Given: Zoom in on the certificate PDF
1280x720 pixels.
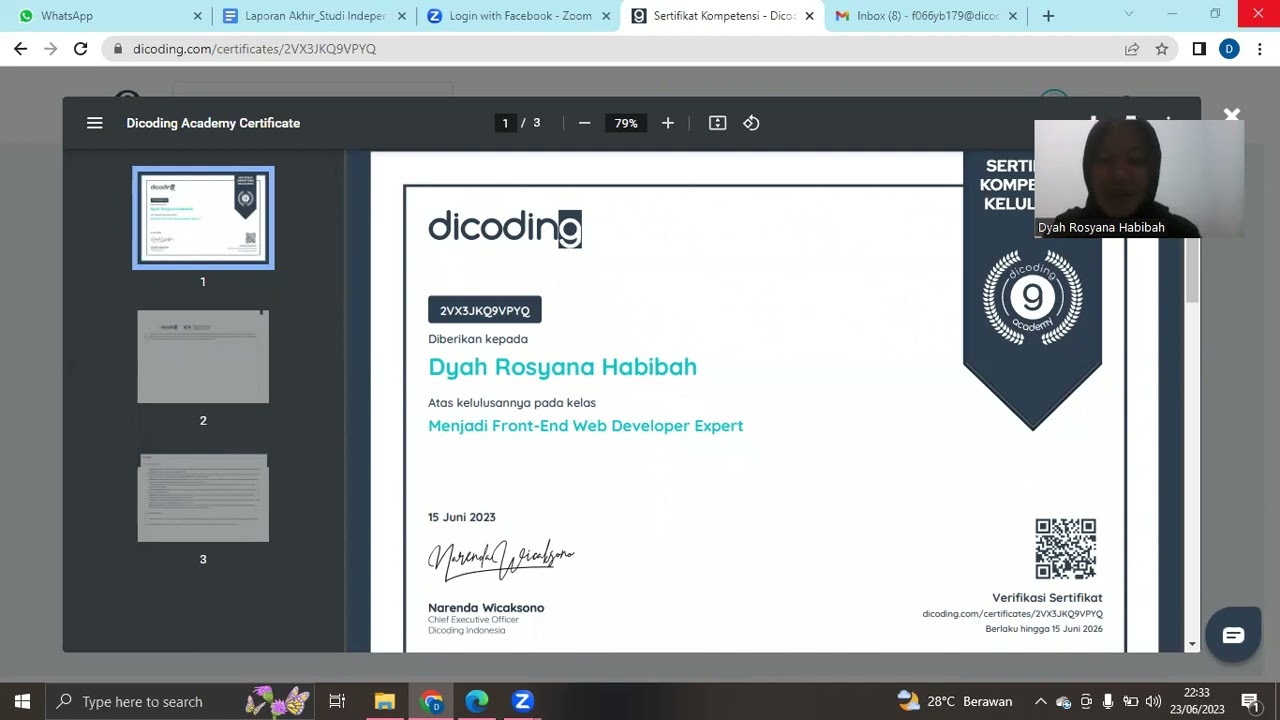Looking at the screenshot, I should [x=668, y=123].
